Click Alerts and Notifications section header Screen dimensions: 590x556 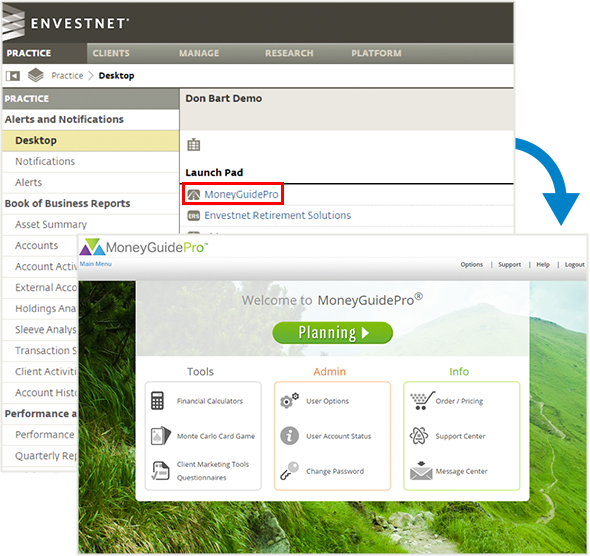pos(64,119)
